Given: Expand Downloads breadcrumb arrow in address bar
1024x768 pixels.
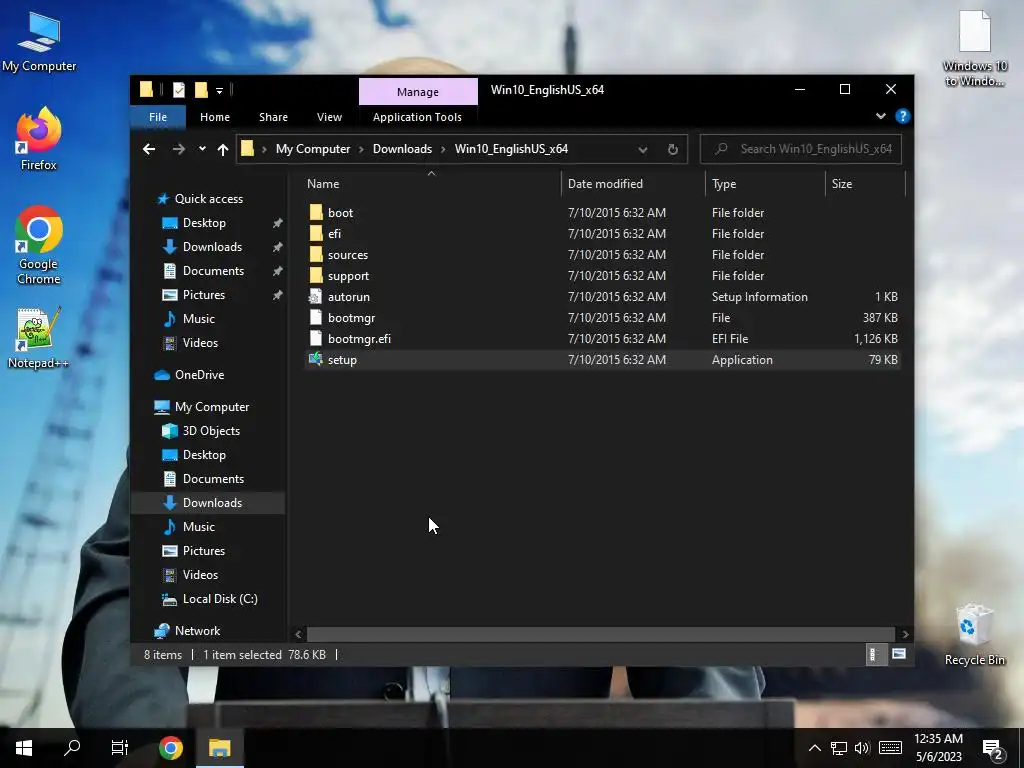Looking at the screenshot, I should point(443,150).
